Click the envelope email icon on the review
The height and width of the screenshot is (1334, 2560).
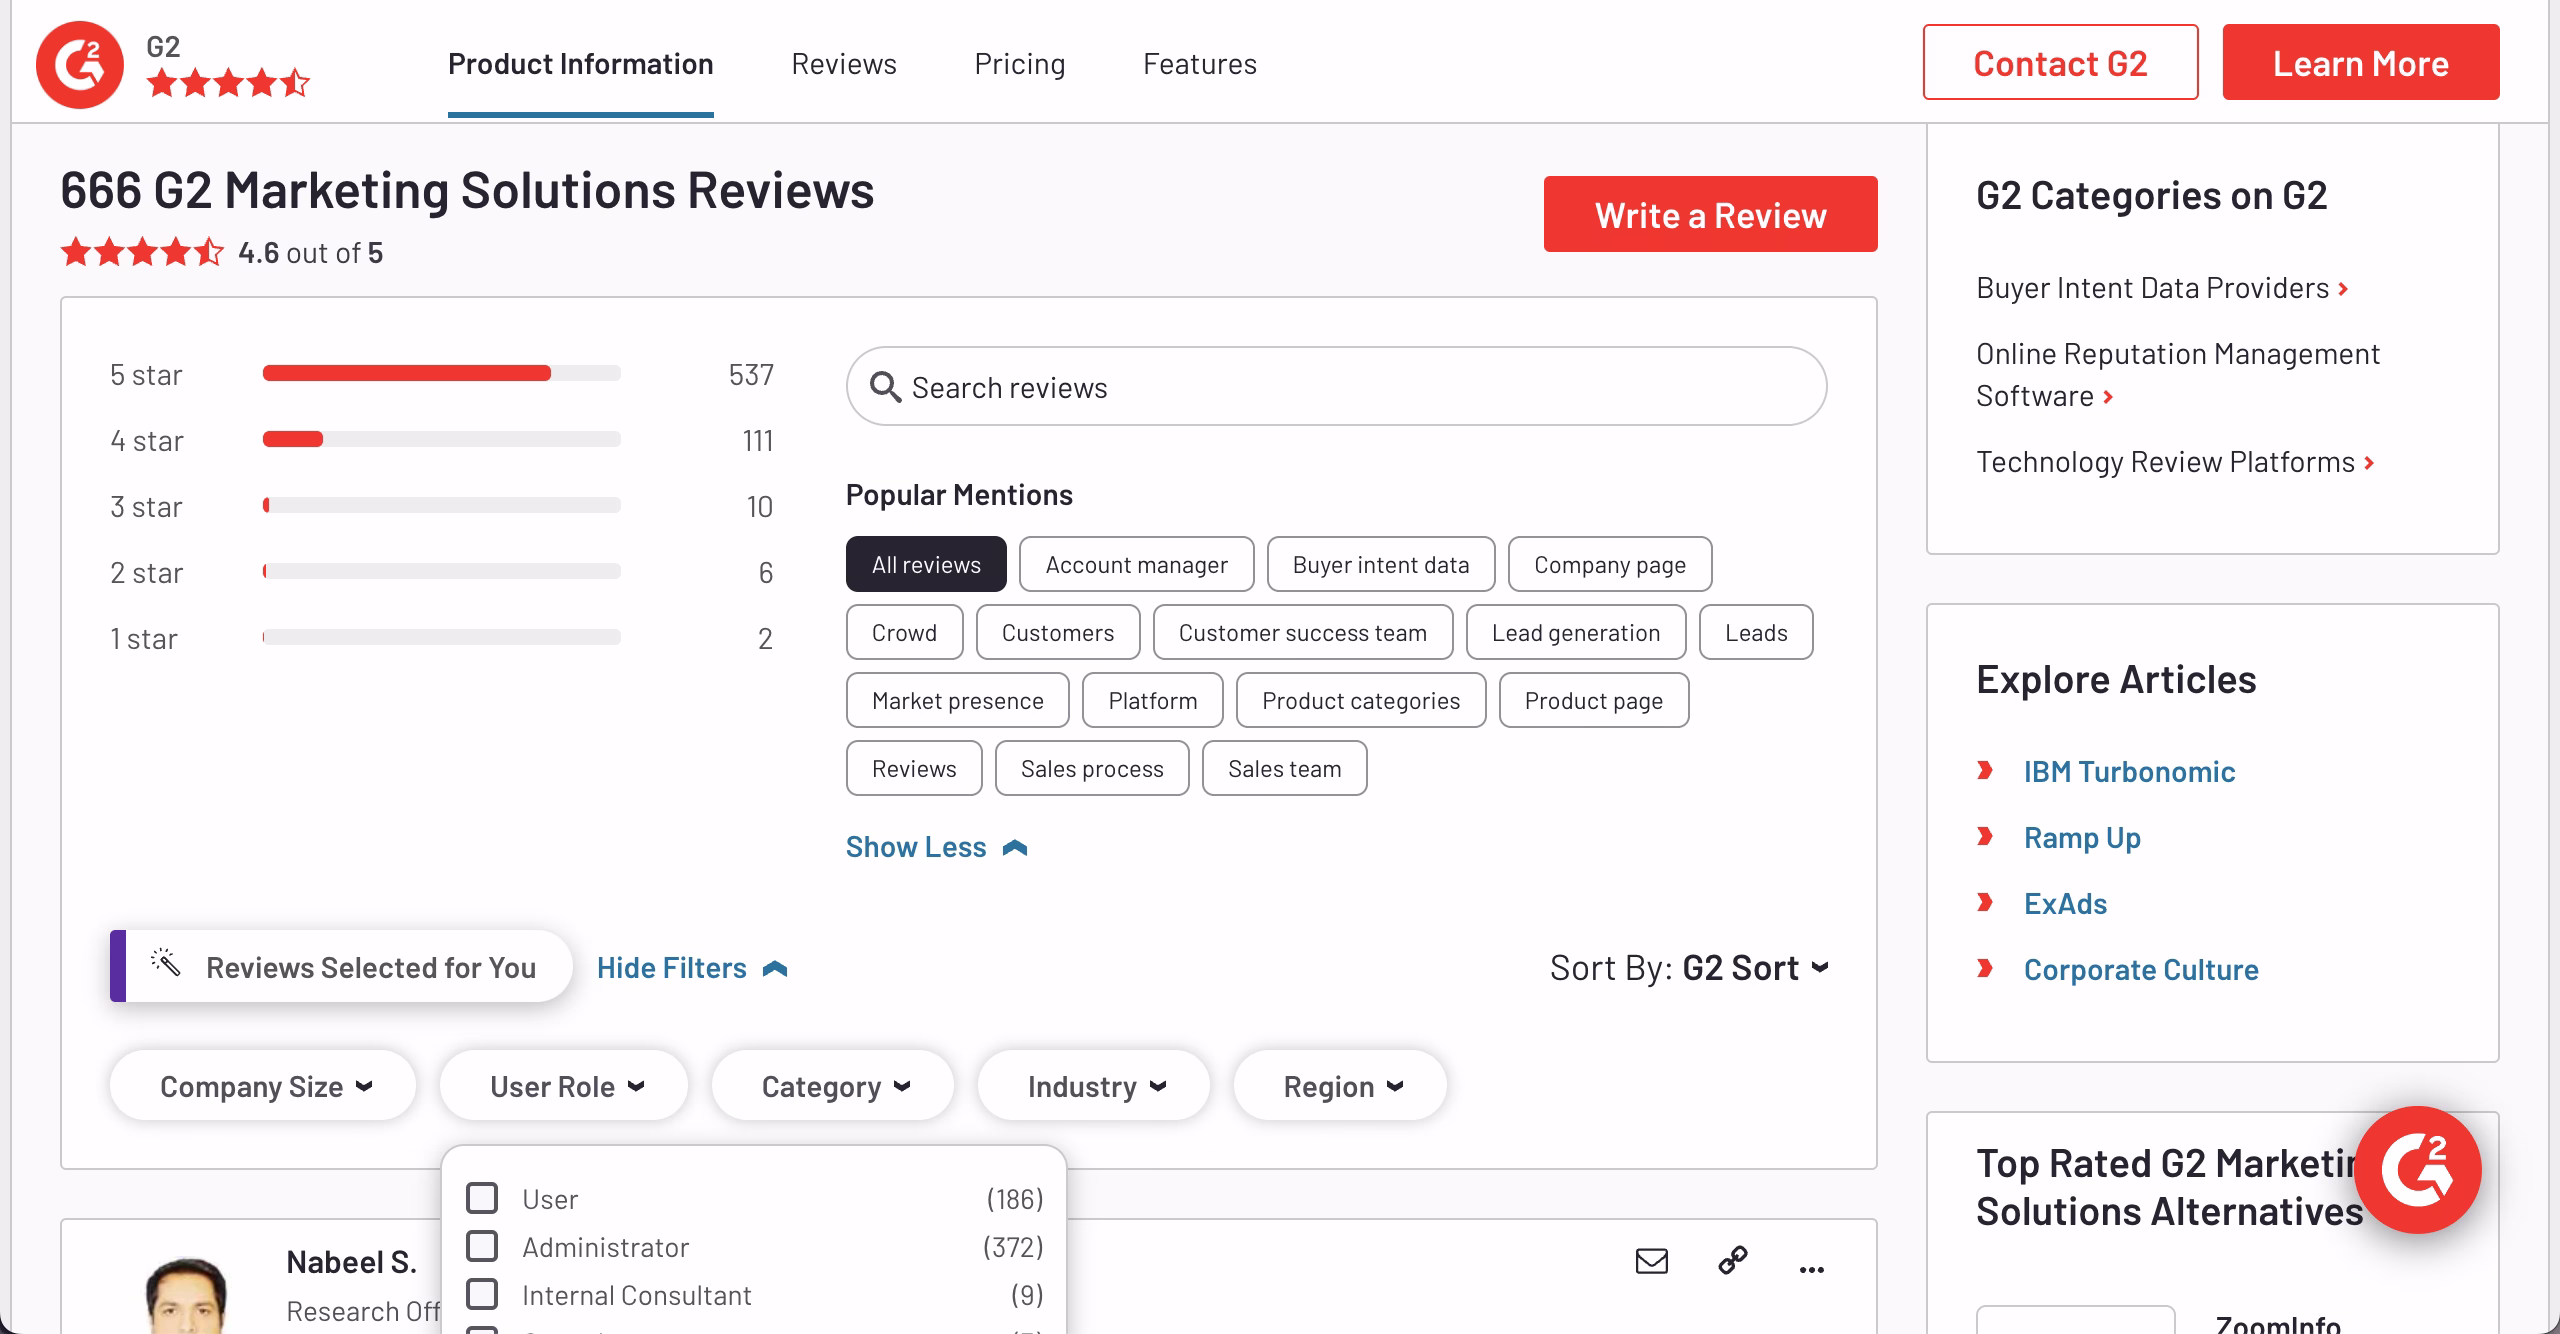click(1651, 1261)
